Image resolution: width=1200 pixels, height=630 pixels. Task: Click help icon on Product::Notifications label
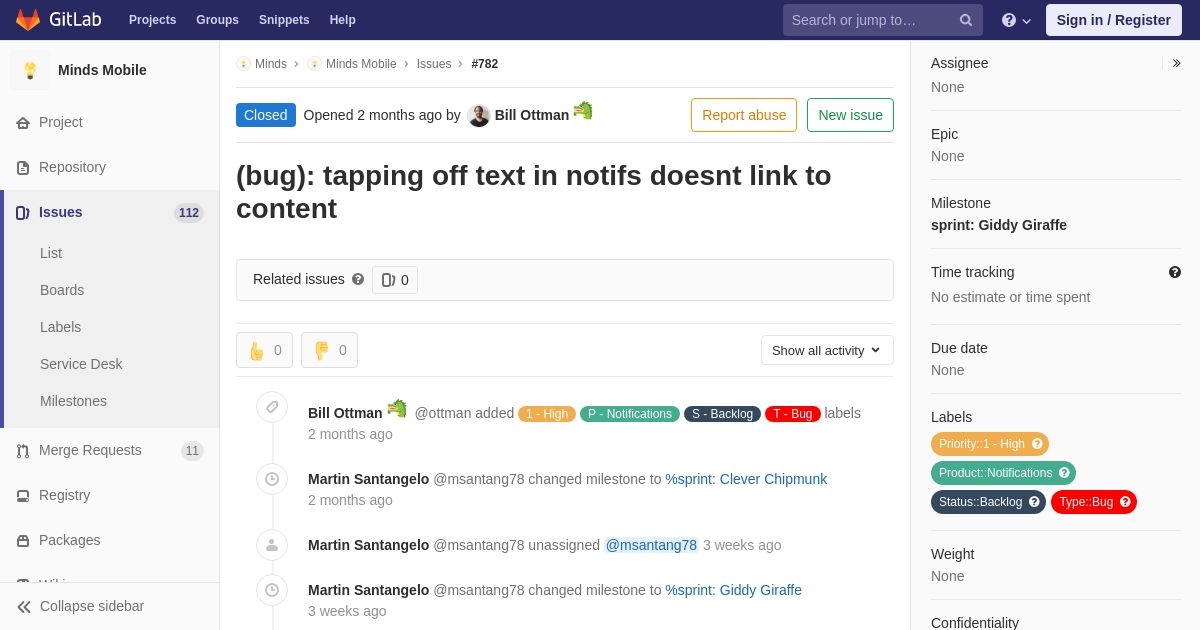pyautogui.click(x=1064, y=473)
